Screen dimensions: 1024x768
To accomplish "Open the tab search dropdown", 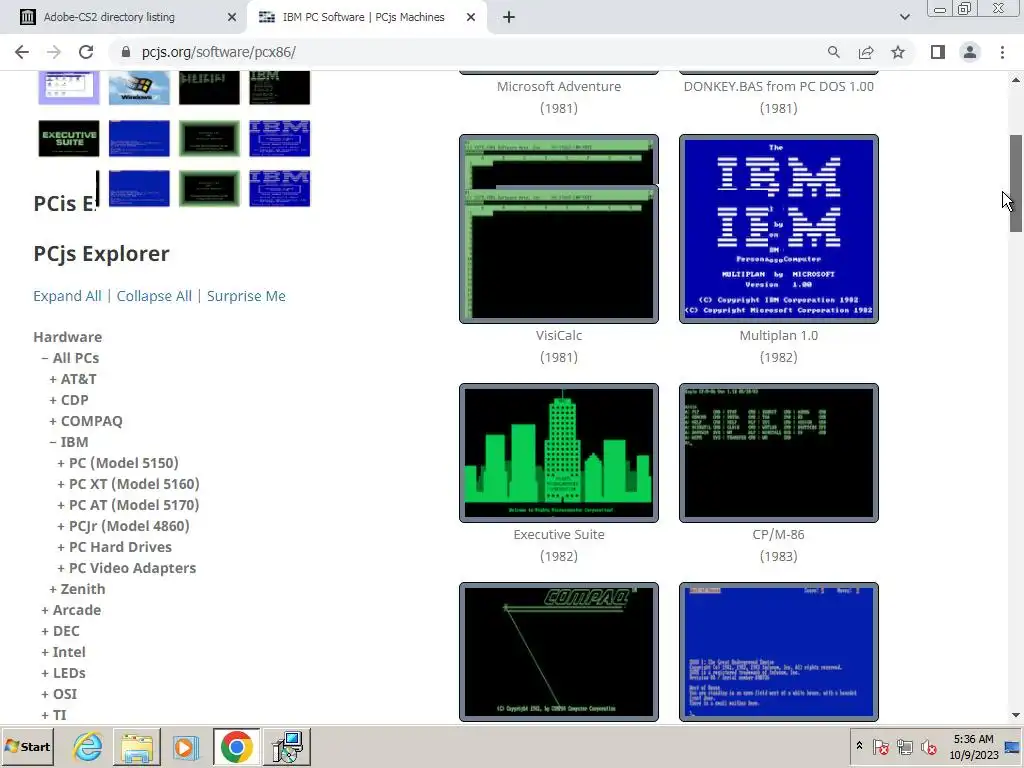I will click(x=904, y=17).
